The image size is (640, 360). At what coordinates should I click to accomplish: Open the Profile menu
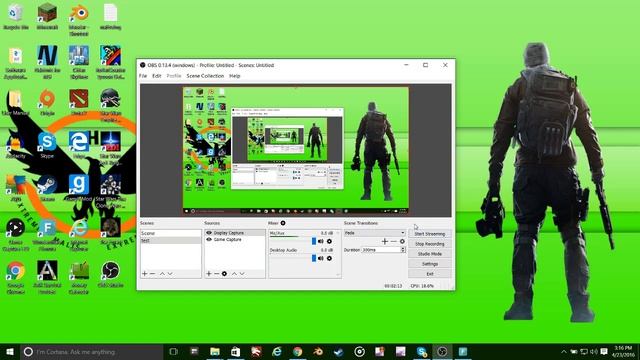pyautogui.click(x=174, y=76)
